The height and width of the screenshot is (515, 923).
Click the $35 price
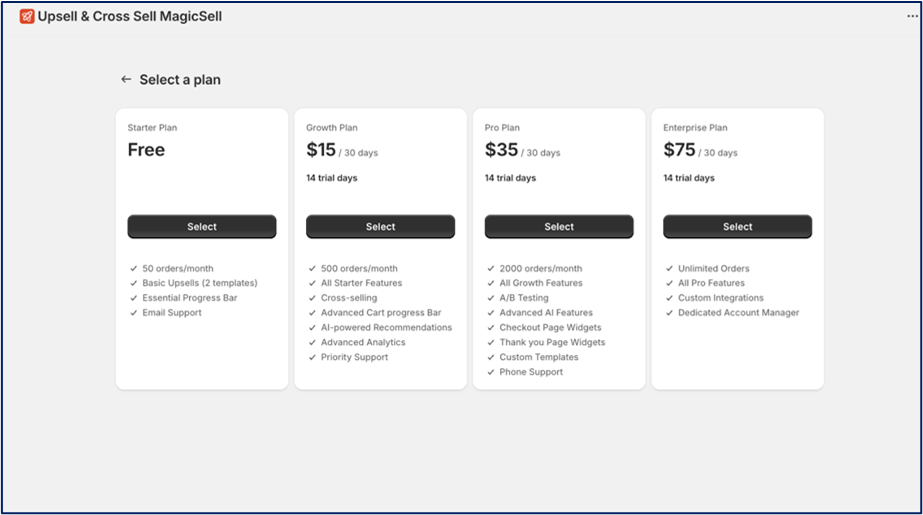pos(502,150)
